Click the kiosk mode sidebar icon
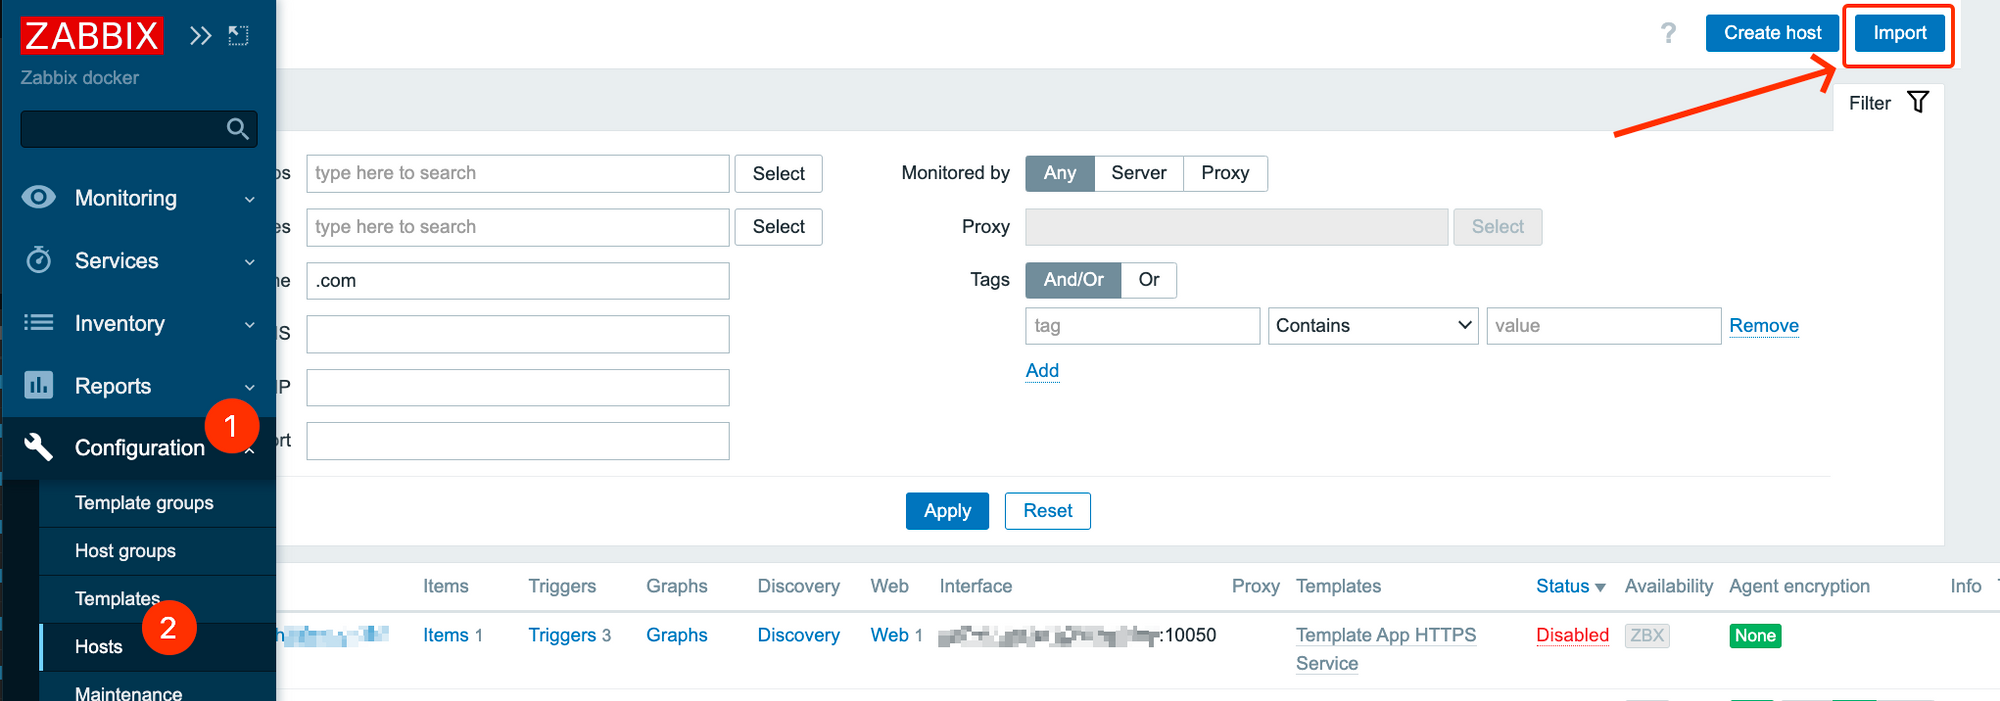The width and height of the screenshot is (2000, 701). coord(238,36)
